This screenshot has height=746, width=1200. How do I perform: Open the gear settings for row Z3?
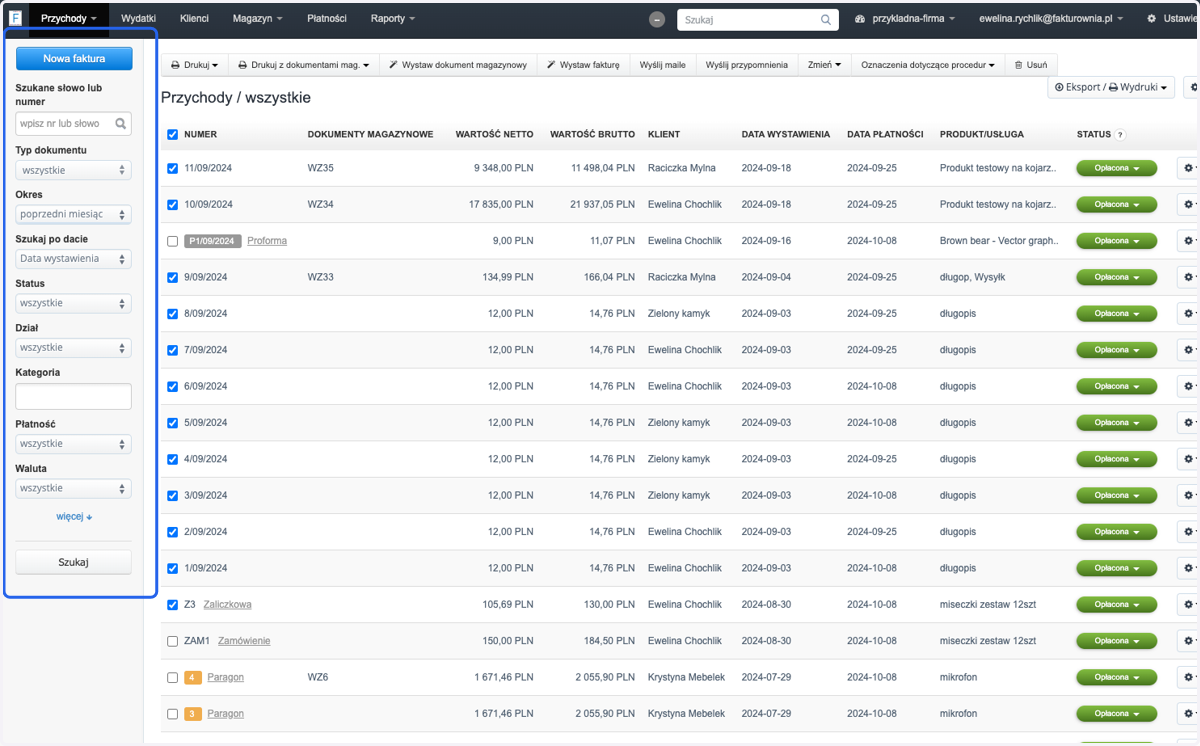click(x=1189, y=604)
